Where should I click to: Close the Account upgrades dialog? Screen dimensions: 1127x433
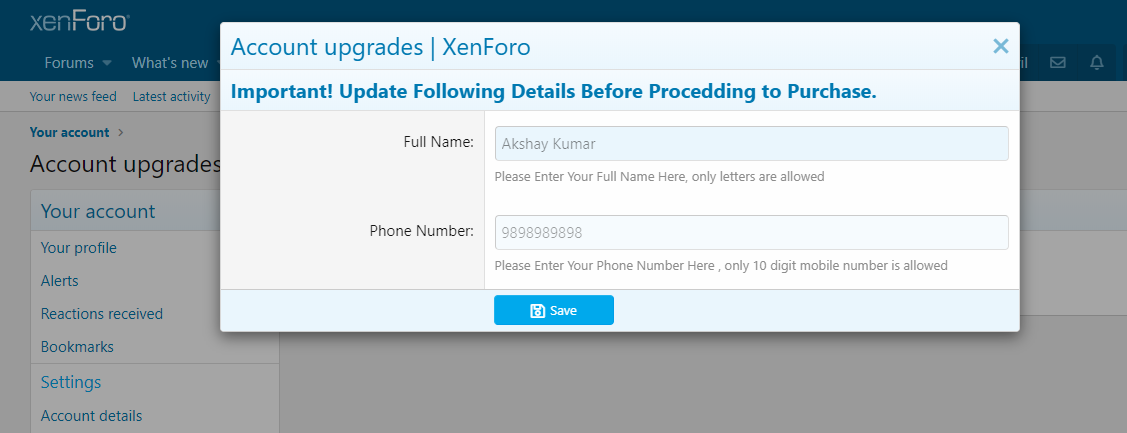click(x=1000, y=46)
